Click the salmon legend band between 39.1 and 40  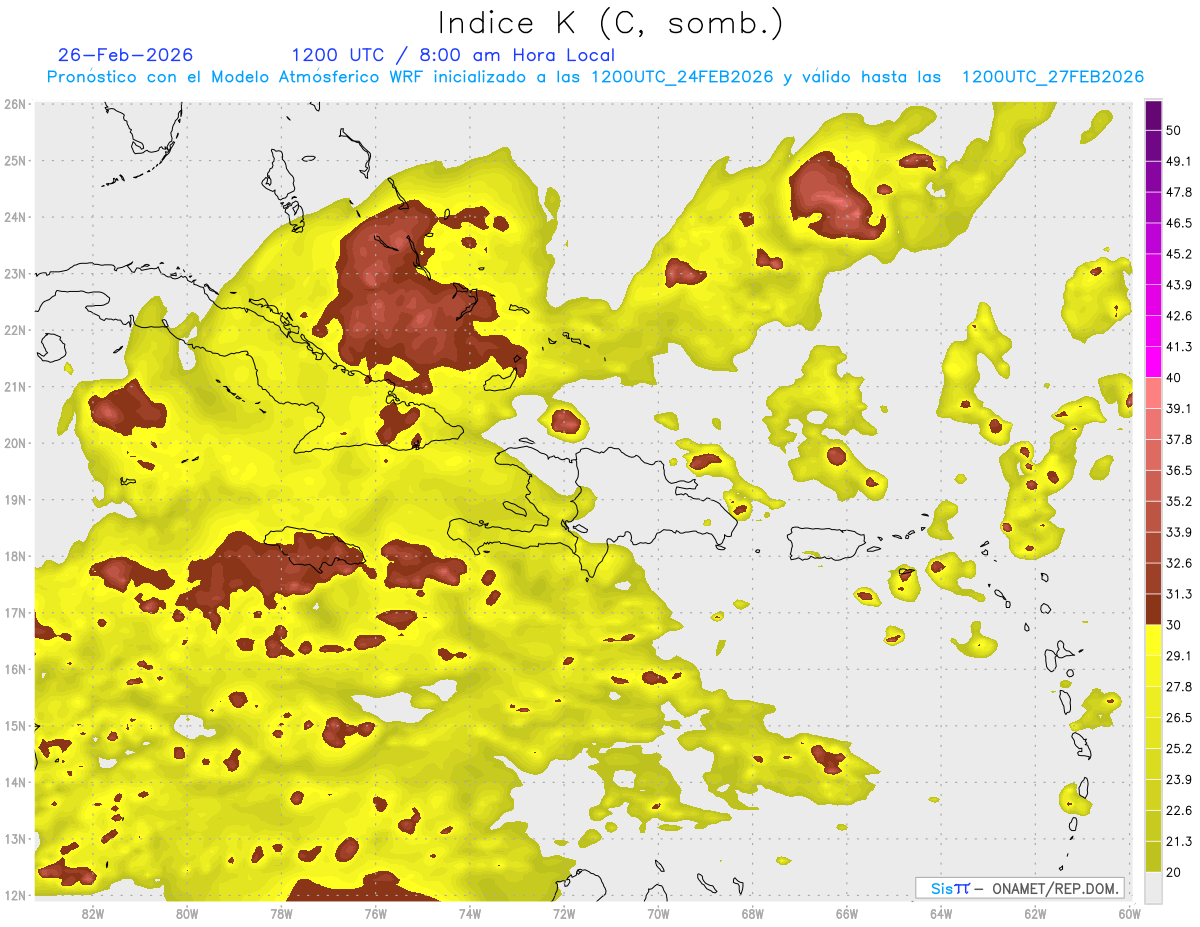1153,393
